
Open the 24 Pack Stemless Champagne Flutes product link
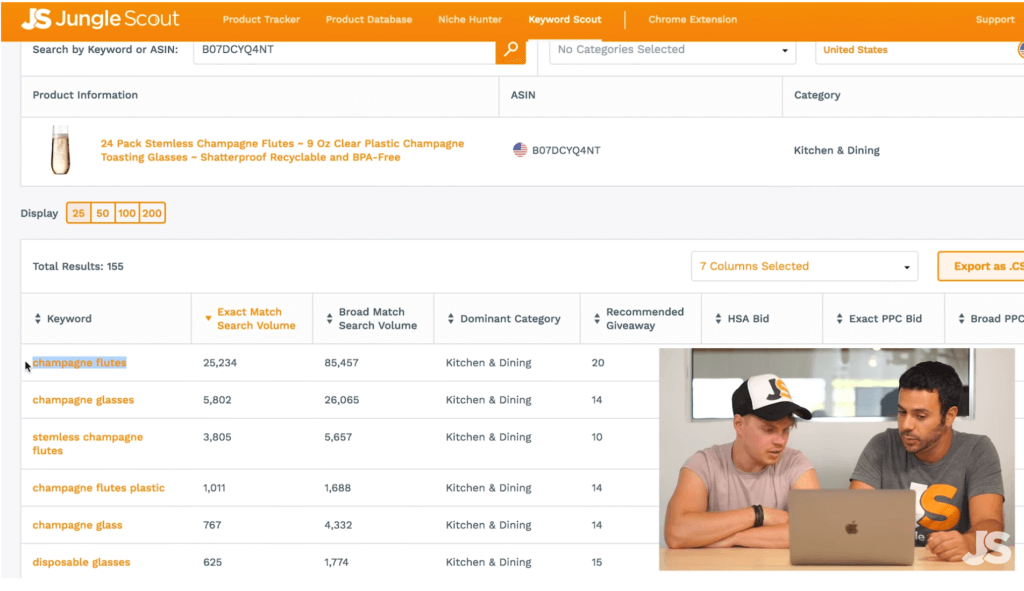tap(282, 150)
